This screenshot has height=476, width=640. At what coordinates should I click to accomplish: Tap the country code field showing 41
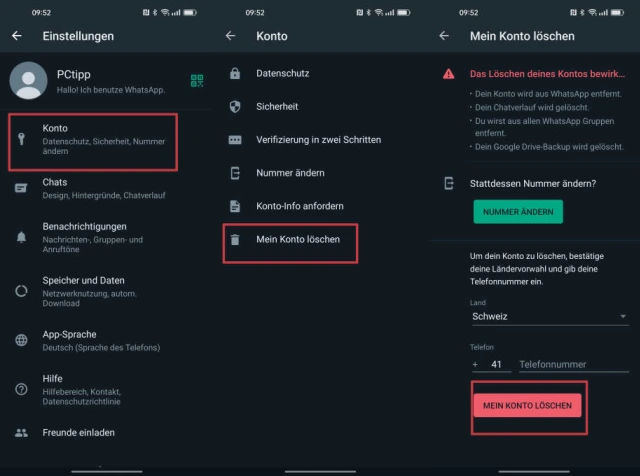(495, 365)
